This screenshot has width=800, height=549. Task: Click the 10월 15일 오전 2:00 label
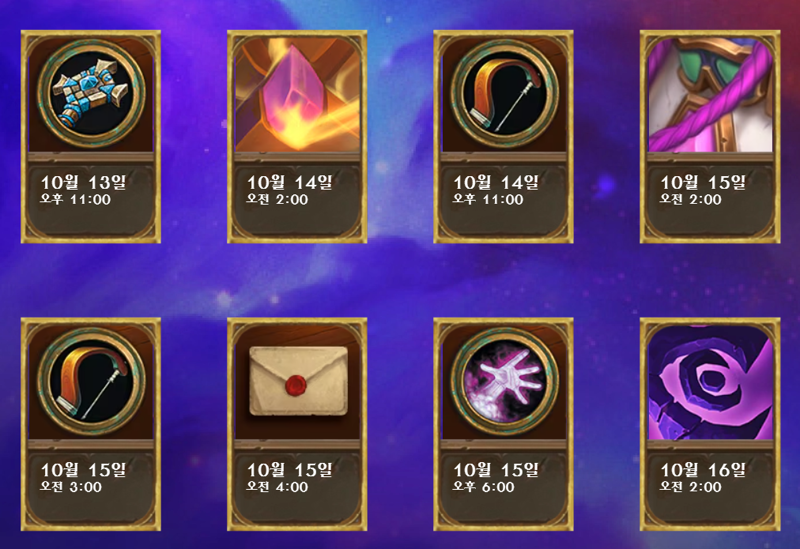tap(703, 190)
